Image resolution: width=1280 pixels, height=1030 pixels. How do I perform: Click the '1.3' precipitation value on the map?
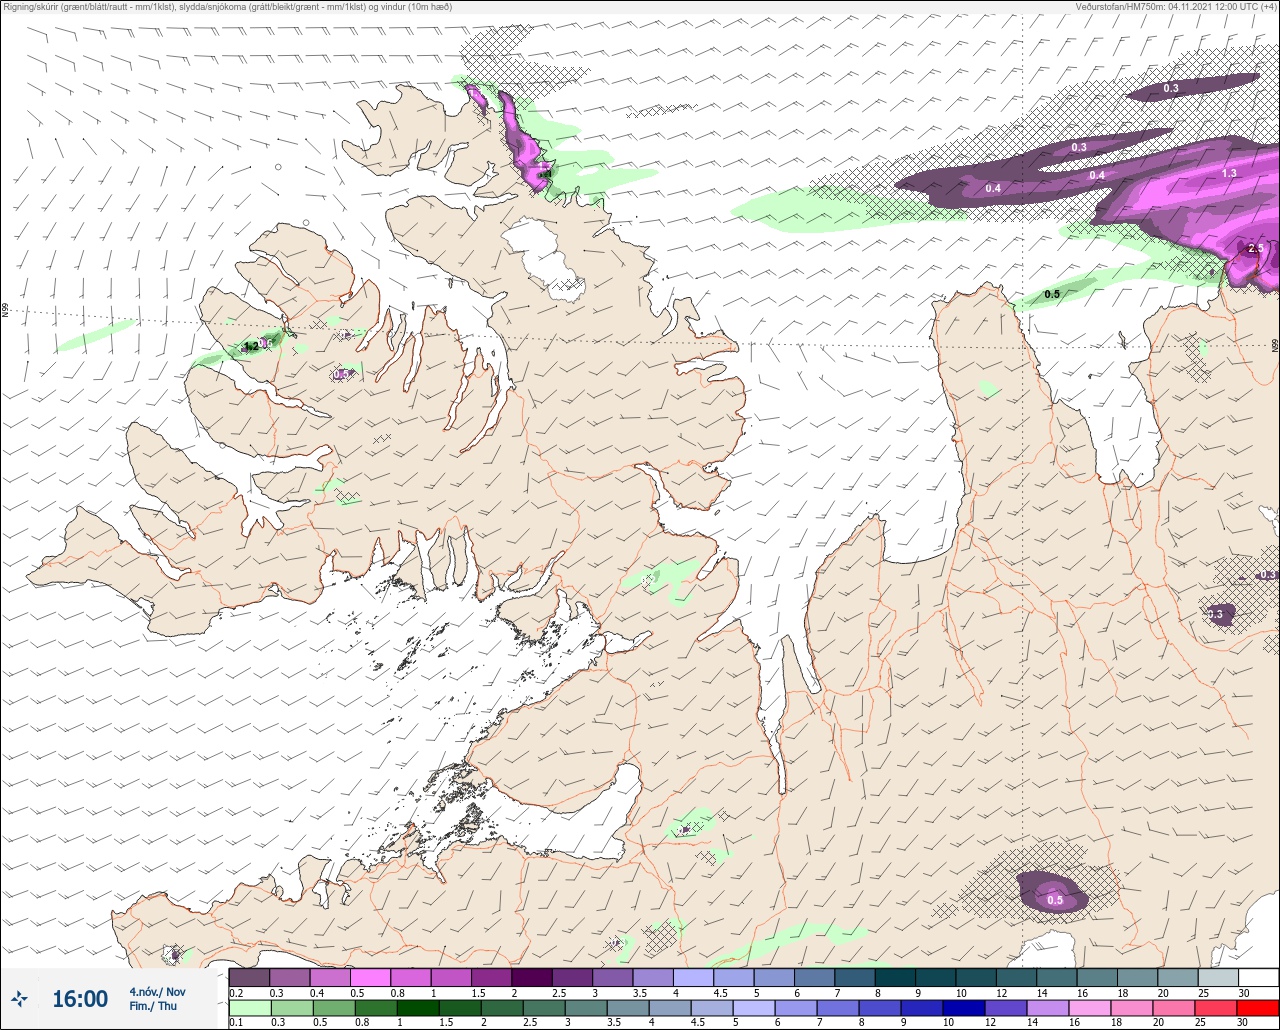pos(1229,173)
